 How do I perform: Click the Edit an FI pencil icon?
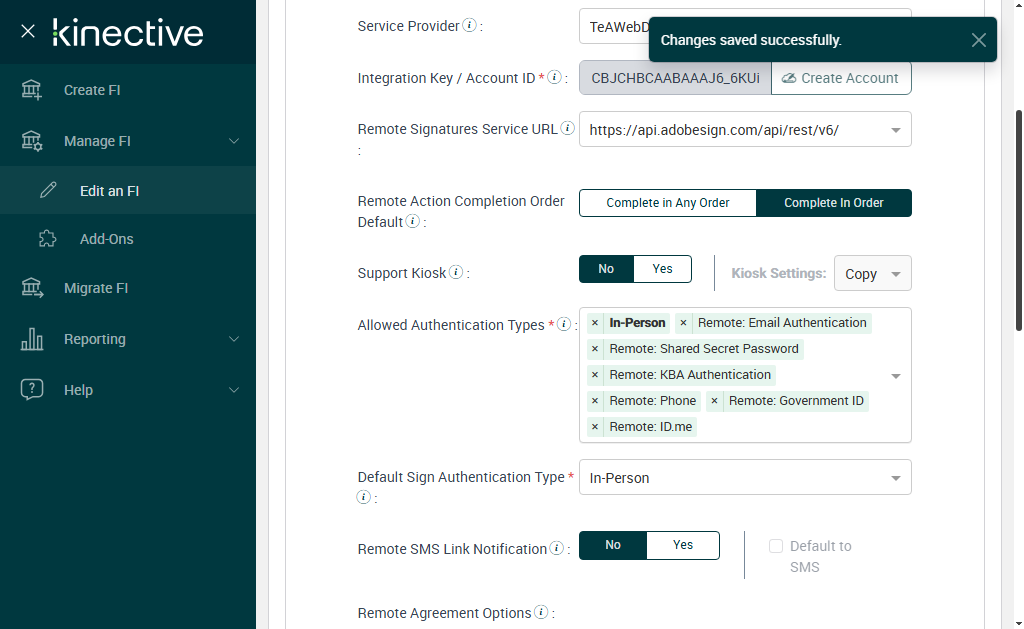[x=48, y=191]
